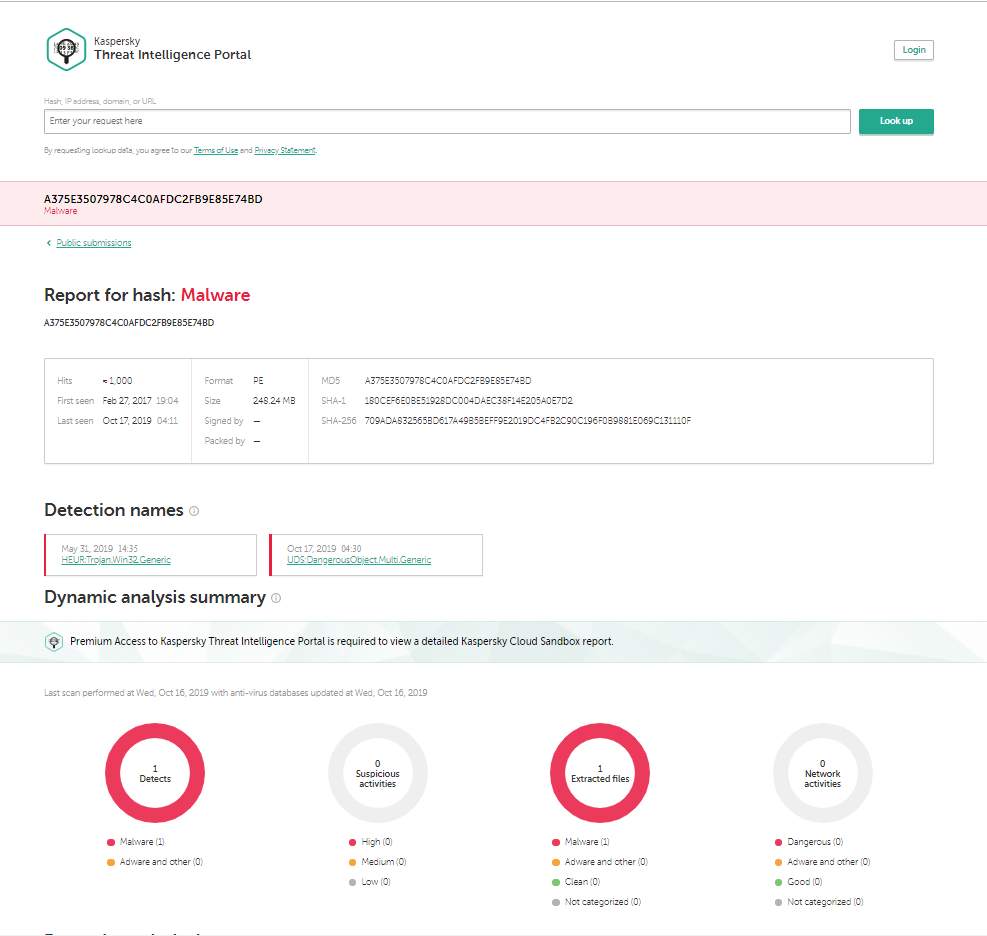This screenshot has width=987, height=936.
Task: Click Adware and other (0) under Network activities
Action: coord(828,862)
